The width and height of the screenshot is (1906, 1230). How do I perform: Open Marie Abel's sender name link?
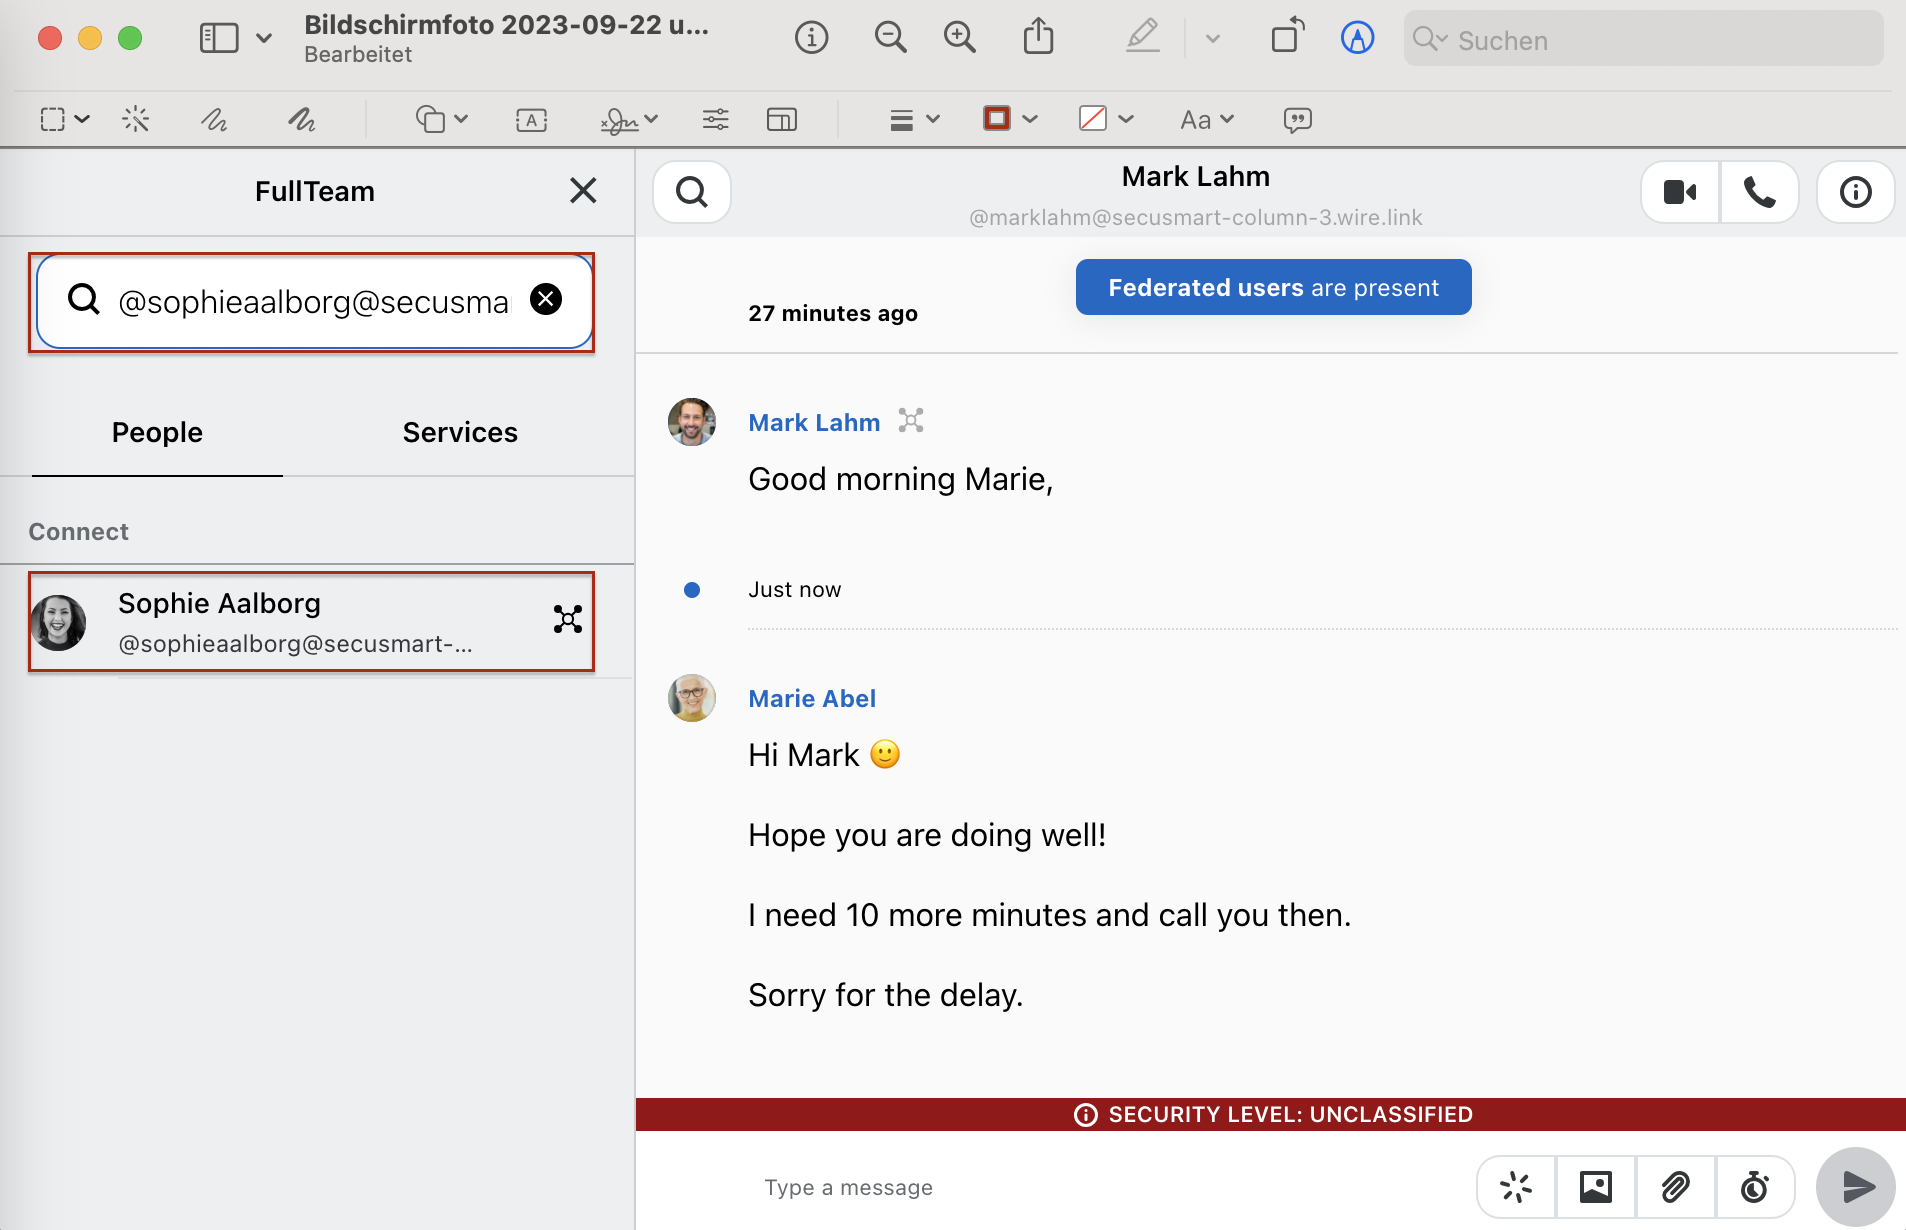pyautogui.click(x=812, y=698)
